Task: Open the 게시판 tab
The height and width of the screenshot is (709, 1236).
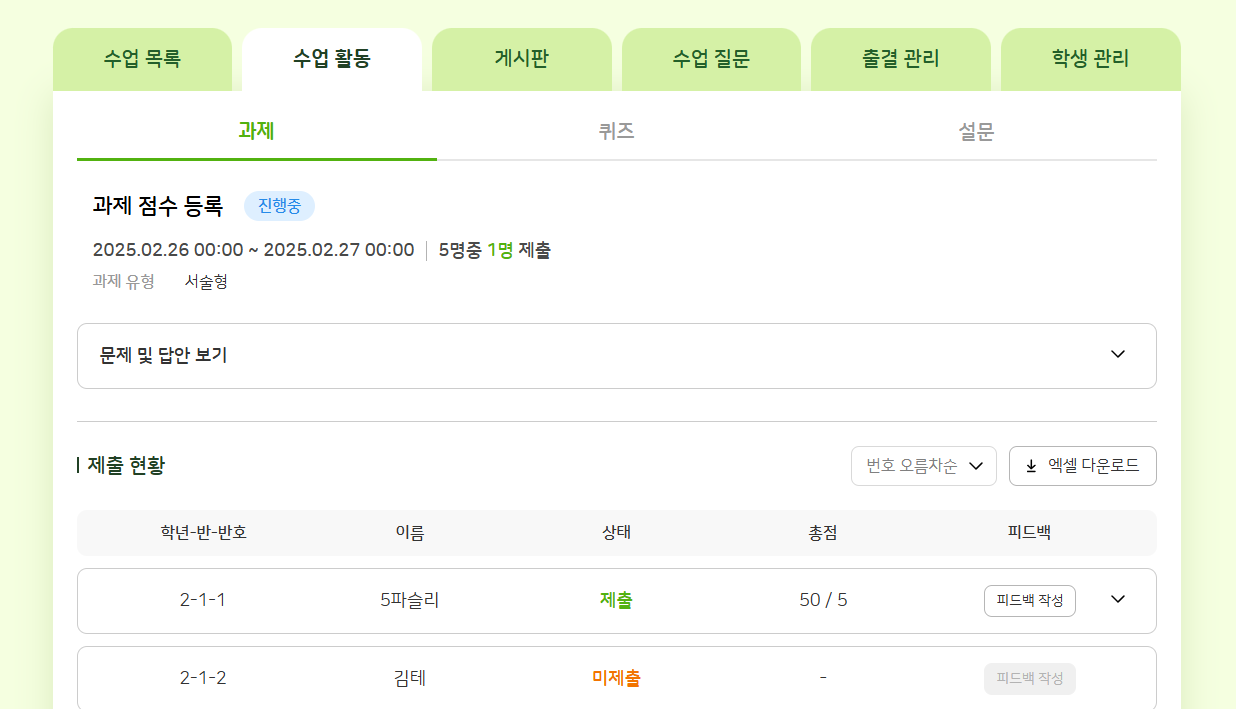Action: 521,59
